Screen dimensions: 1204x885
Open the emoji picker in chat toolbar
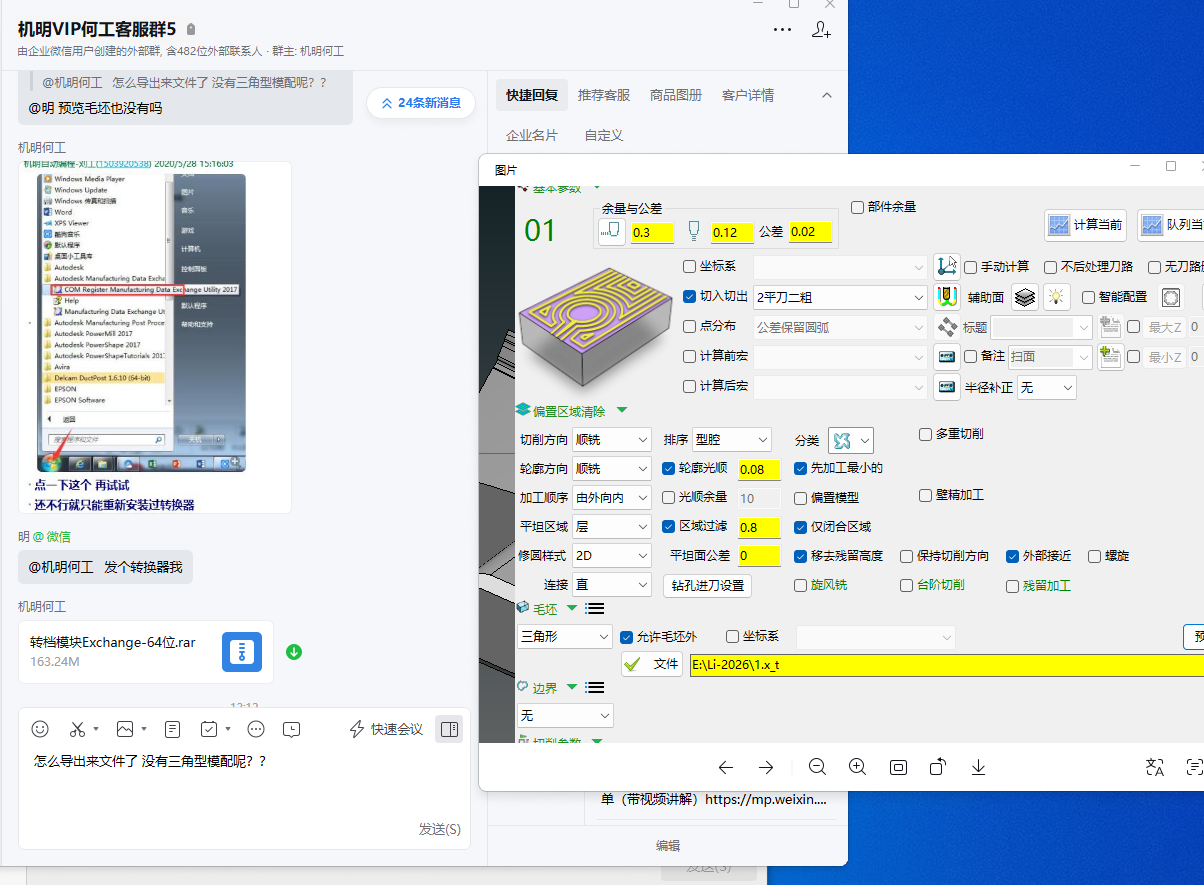click(40, 729)
